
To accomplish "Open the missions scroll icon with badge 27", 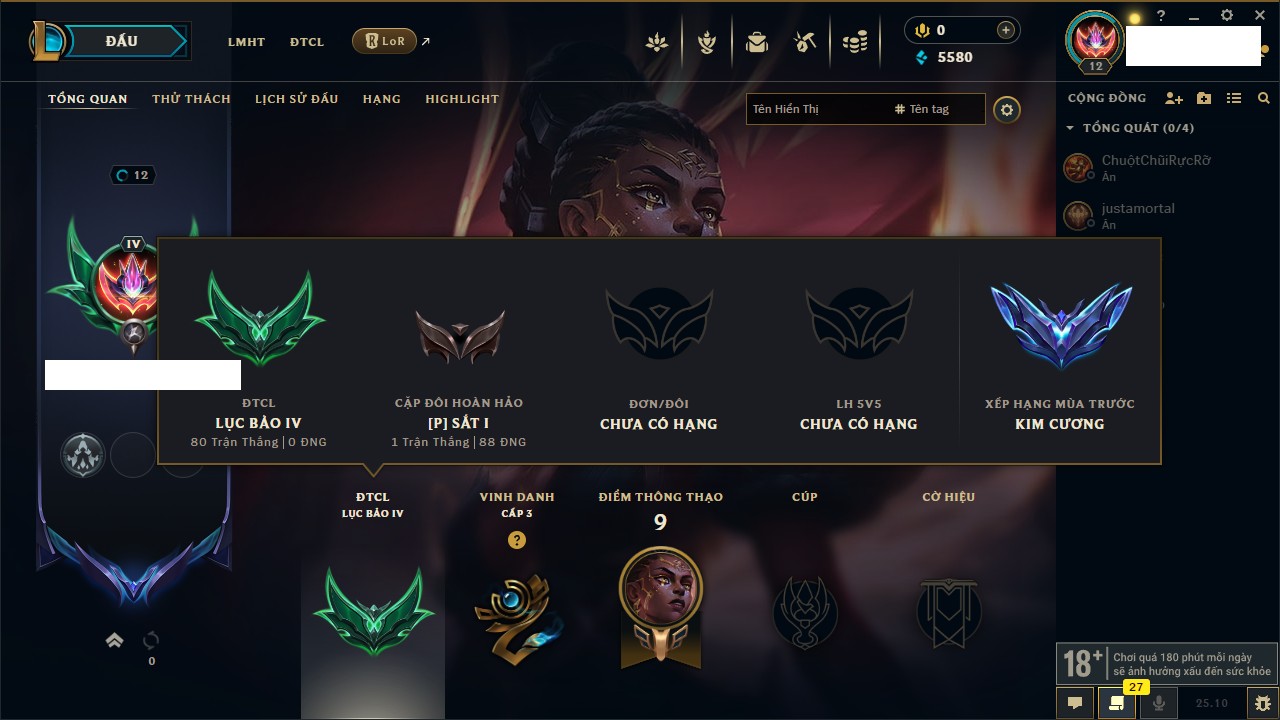I will click(x=1117, y=703).
